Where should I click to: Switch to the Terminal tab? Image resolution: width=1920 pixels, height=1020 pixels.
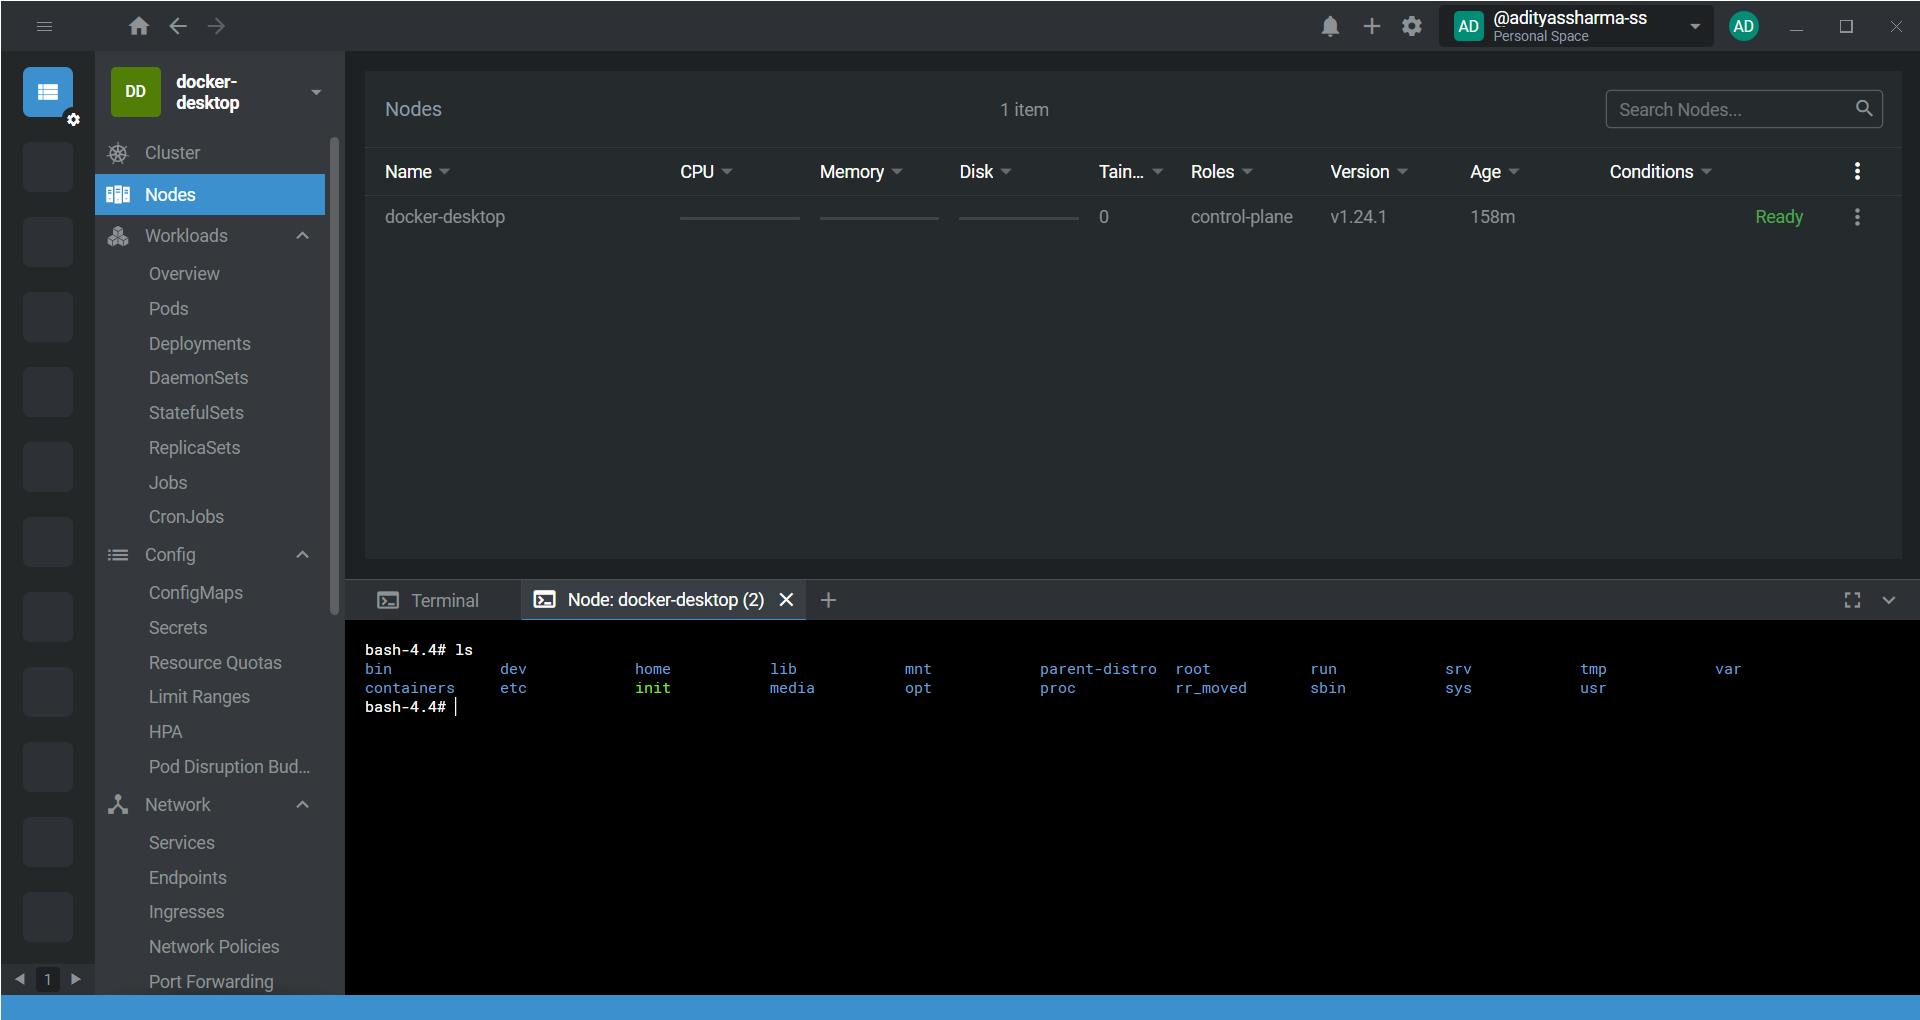click(429, 600)
